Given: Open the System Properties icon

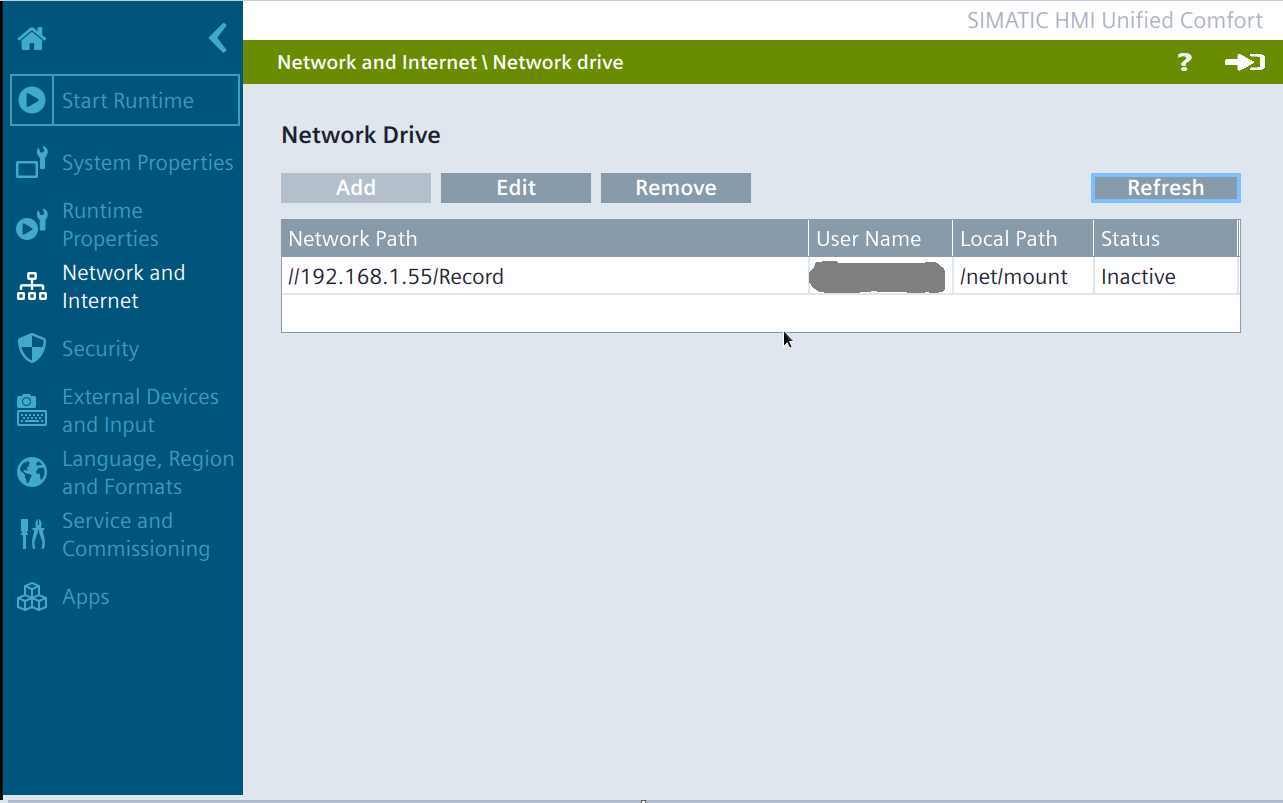Looking at the screenshot, I should 32,163.
